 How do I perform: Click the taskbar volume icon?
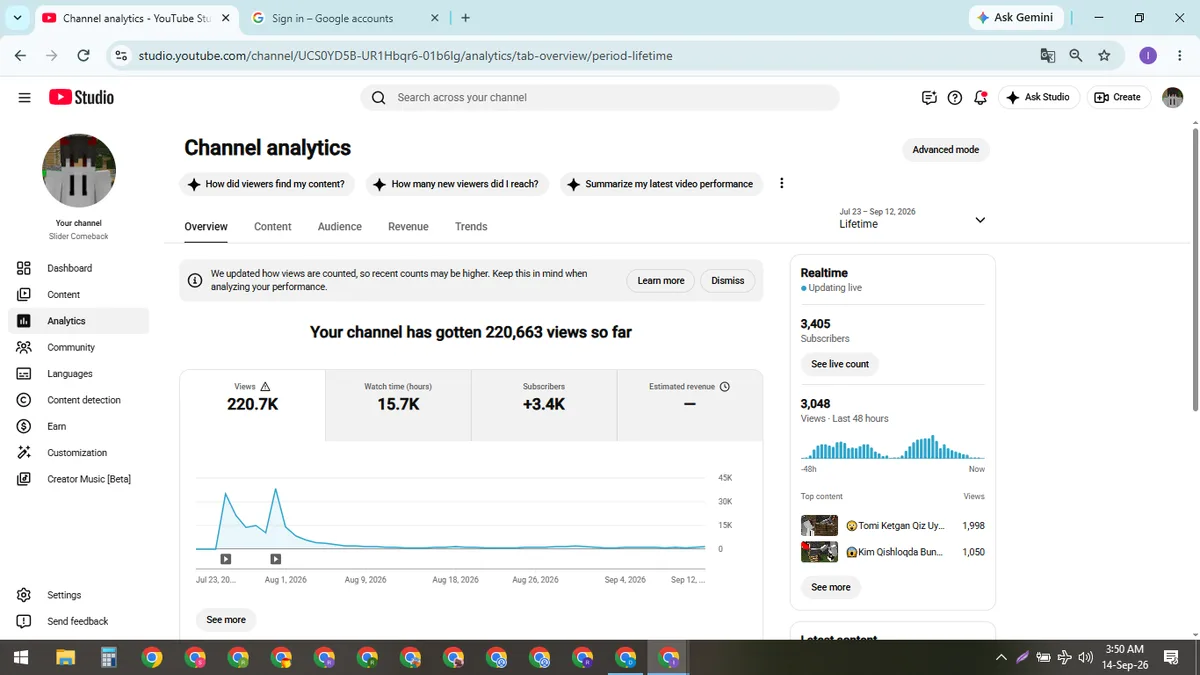pyautogui.click(x=1086, y=657)
